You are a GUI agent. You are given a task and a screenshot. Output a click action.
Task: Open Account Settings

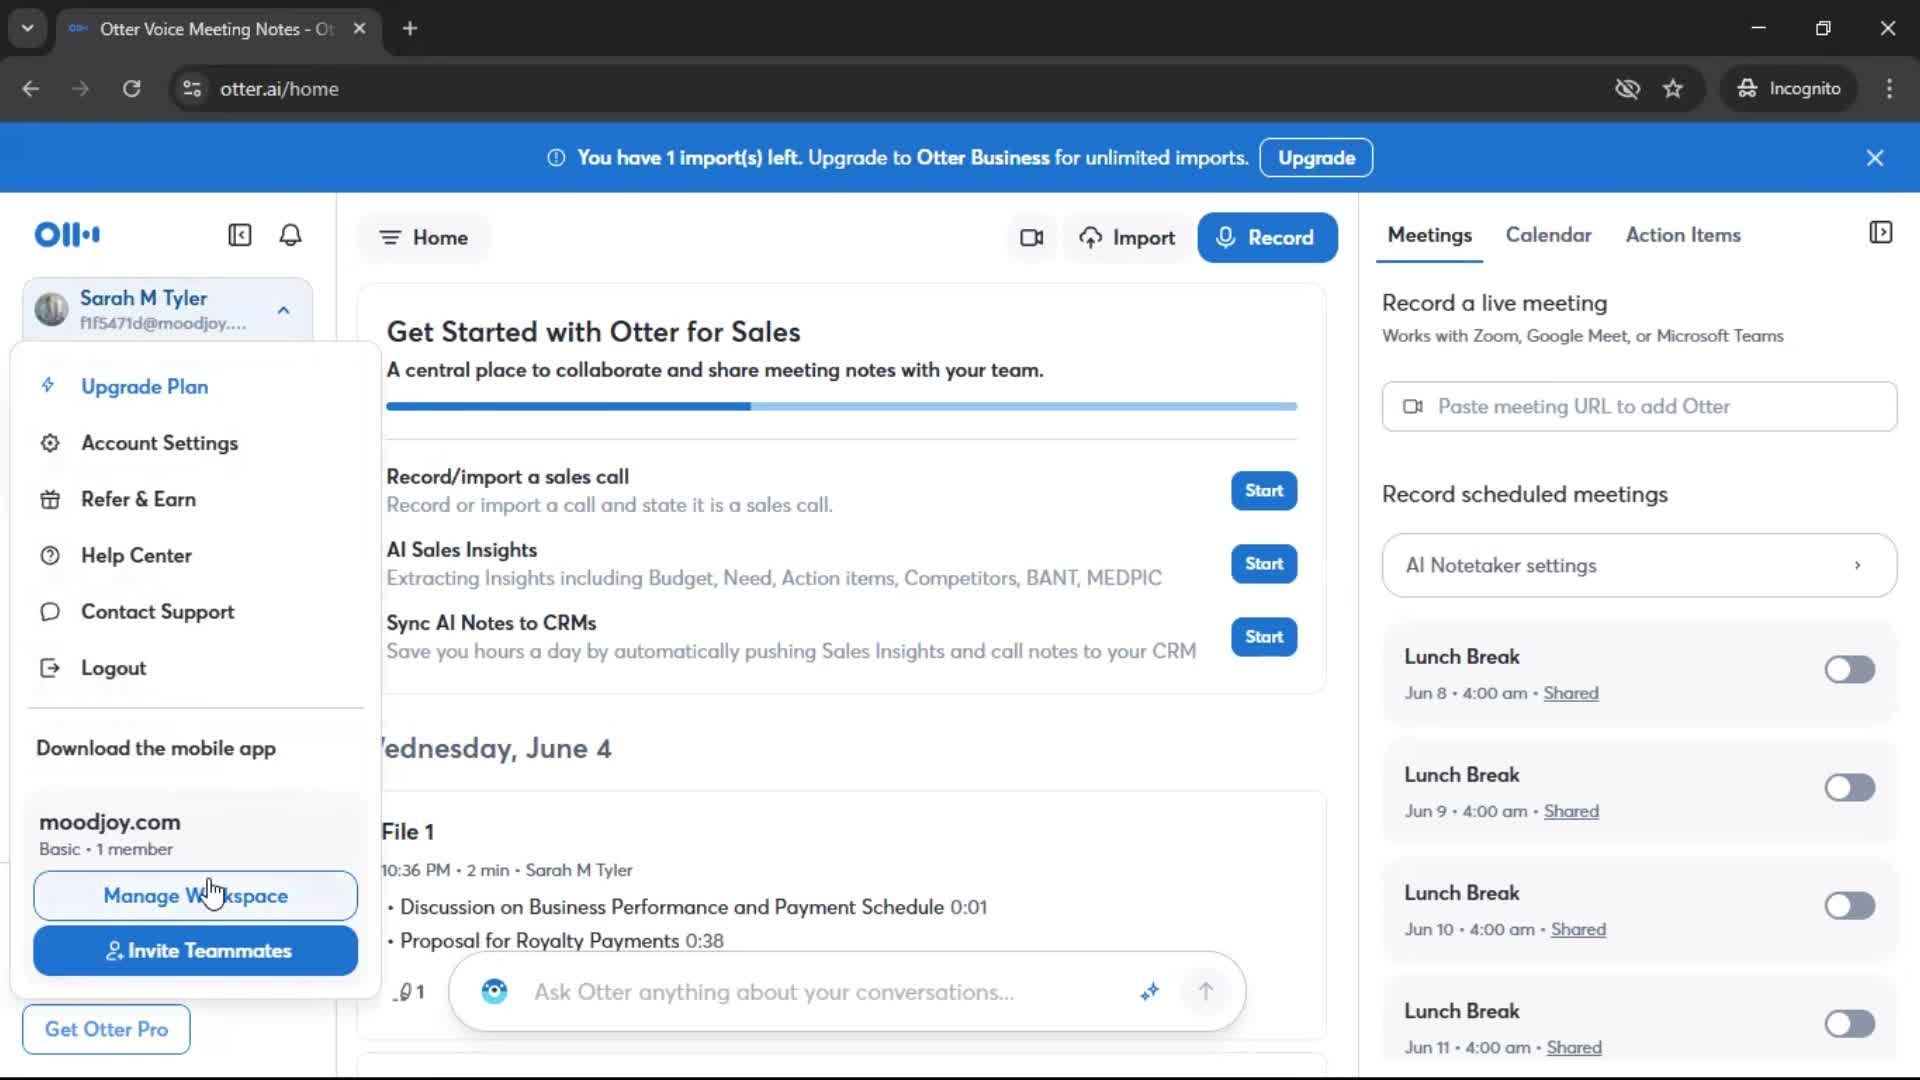point(160,443)
